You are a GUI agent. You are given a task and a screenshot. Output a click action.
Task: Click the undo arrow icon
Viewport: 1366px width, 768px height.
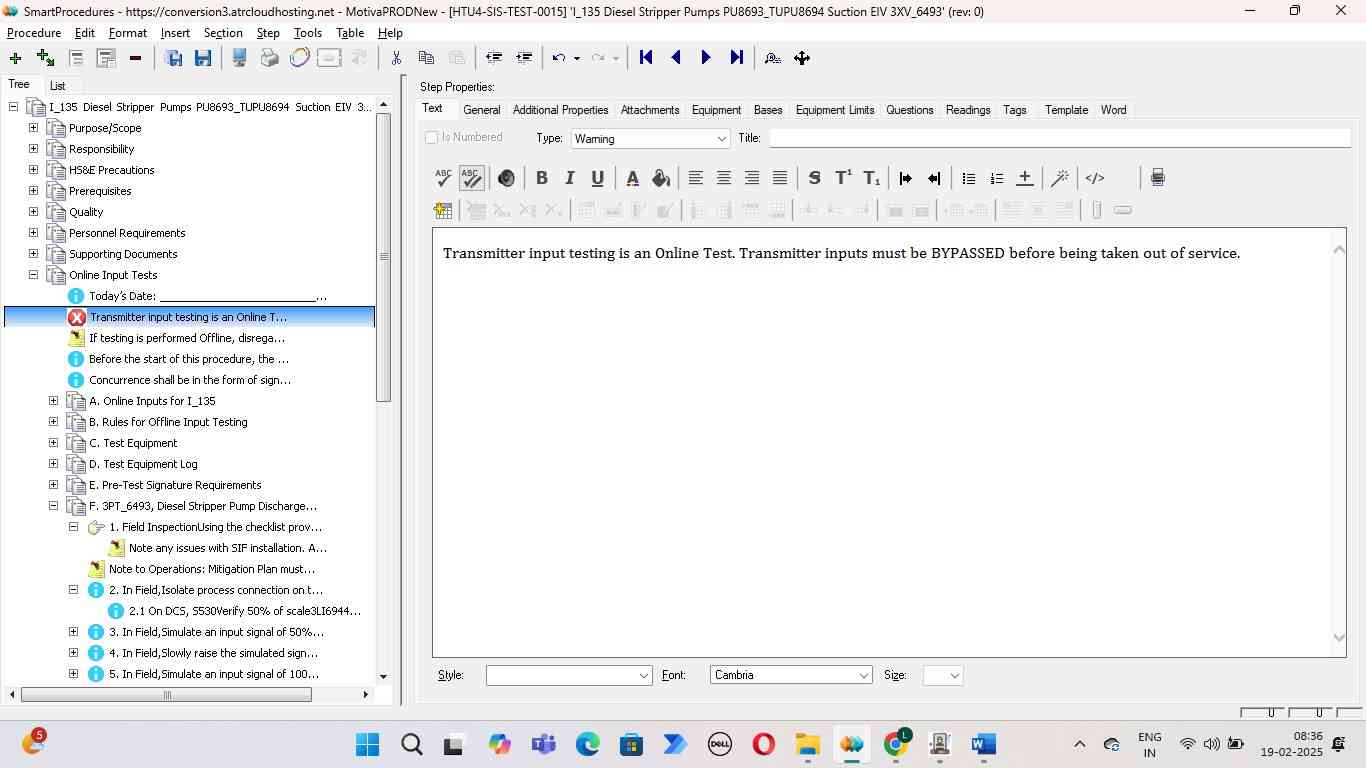click(559, 58)
